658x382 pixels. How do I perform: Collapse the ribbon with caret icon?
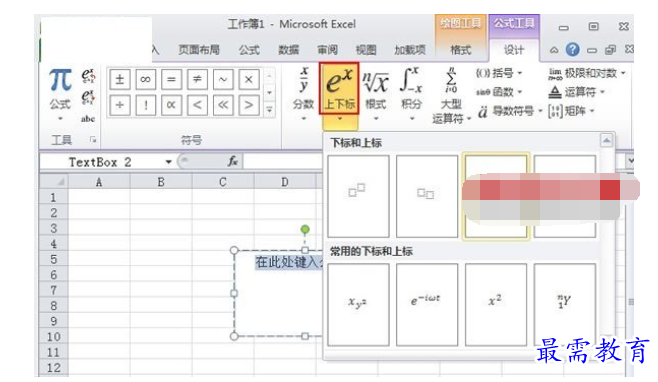pos(554,50)
